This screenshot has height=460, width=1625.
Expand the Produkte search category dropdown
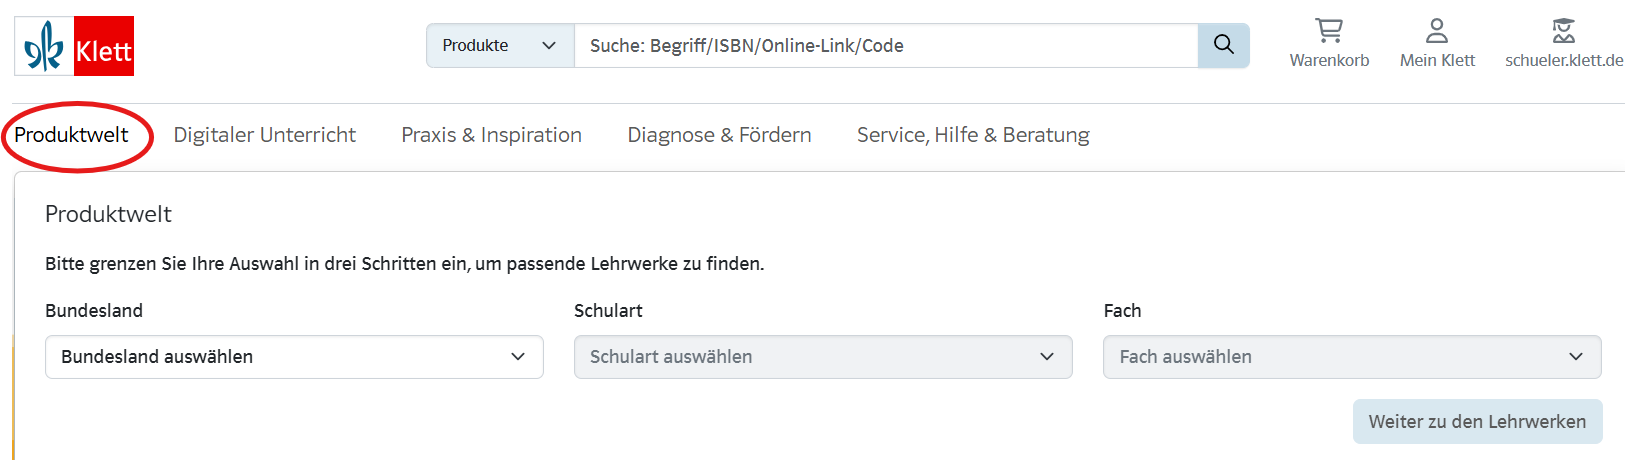pos(500,46)
